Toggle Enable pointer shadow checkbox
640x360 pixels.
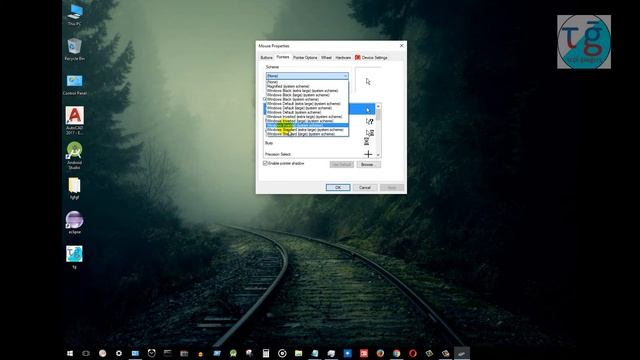265,163
